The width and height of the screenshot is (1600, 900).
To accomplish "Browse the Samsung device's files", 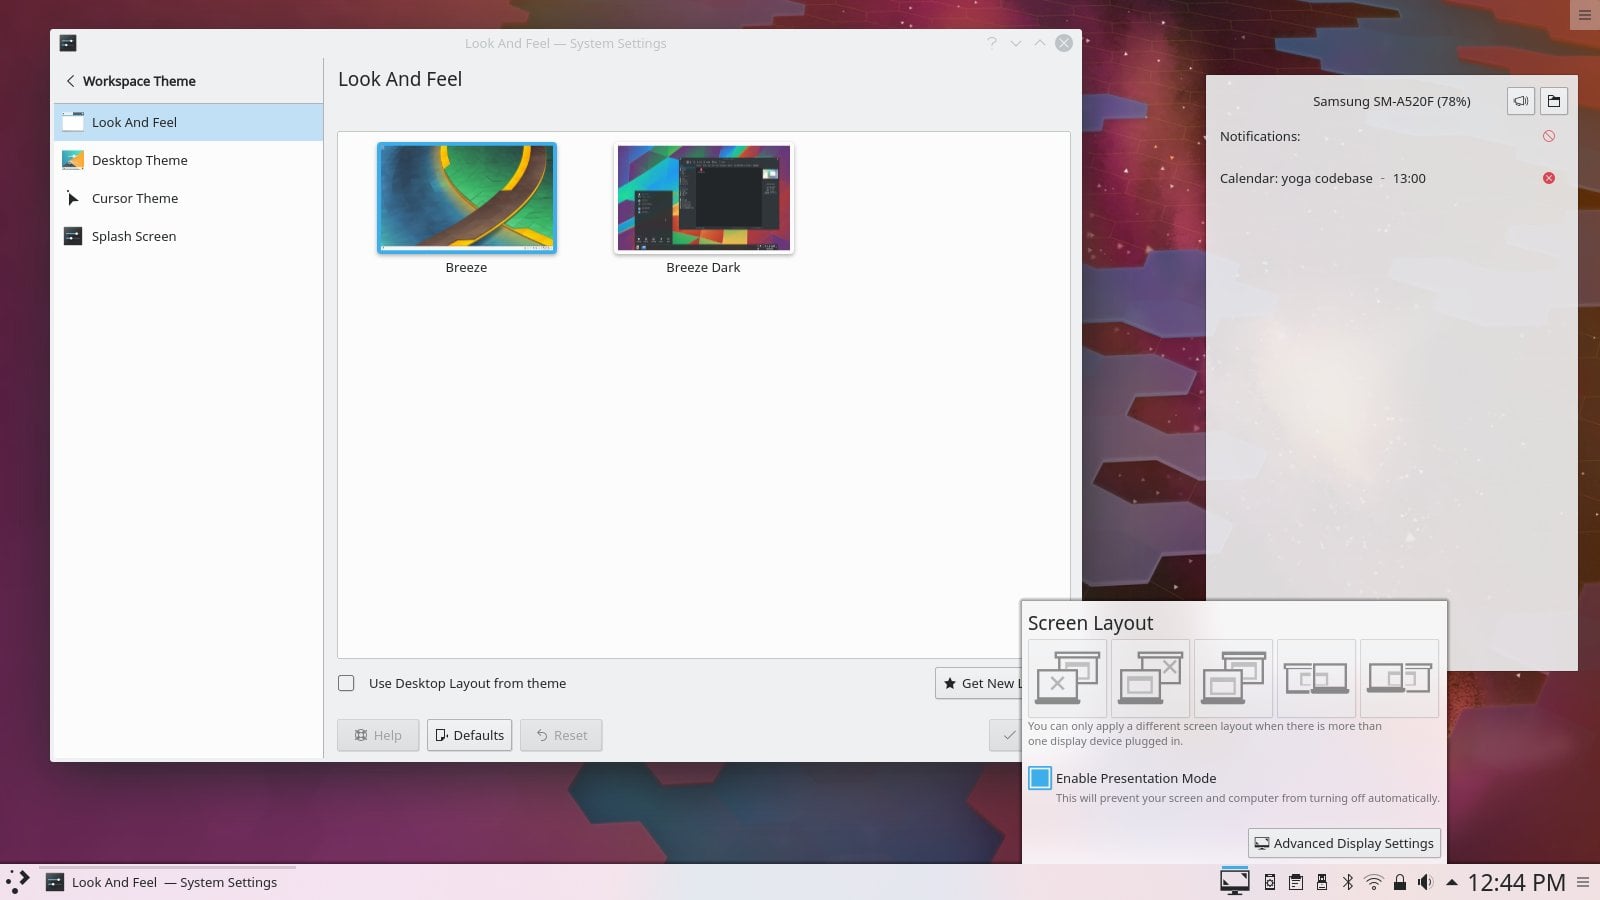I will tap(1555, 100).
